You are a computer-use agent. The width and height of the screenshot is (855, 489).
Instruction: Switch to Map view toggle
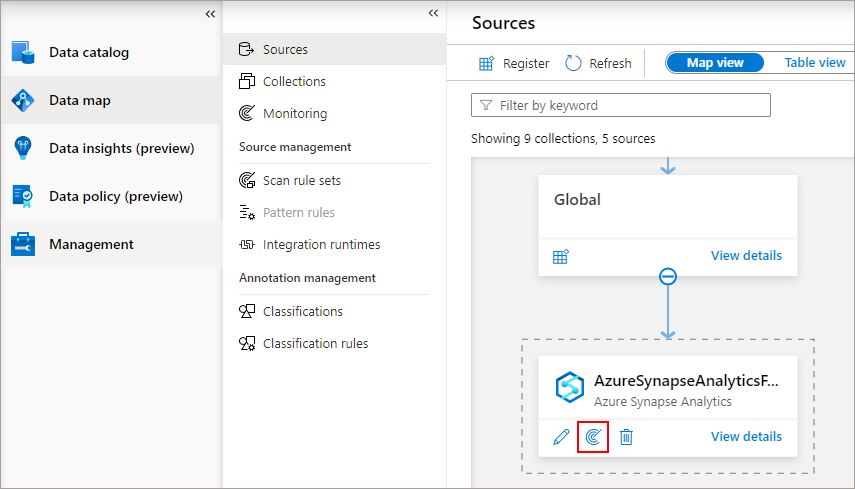(x=715, y=63)
